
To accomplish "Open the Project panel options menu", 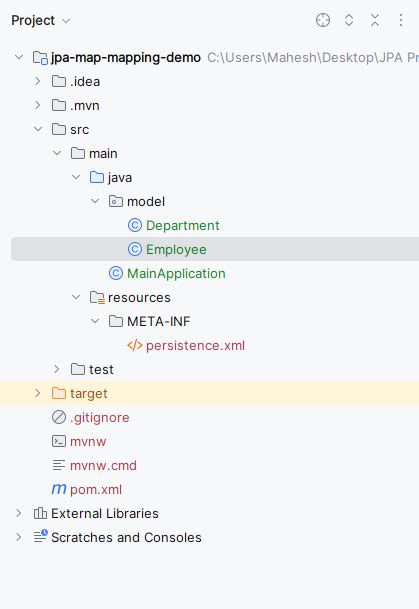I will [x=401, y=20].
